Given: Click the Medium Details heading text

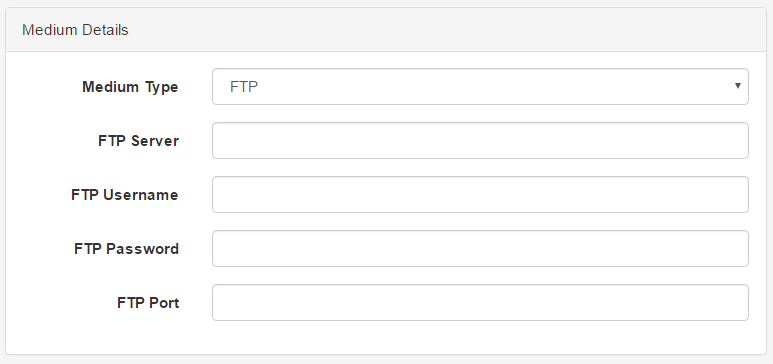Looking at the screenshot, I should pos(75,30).
